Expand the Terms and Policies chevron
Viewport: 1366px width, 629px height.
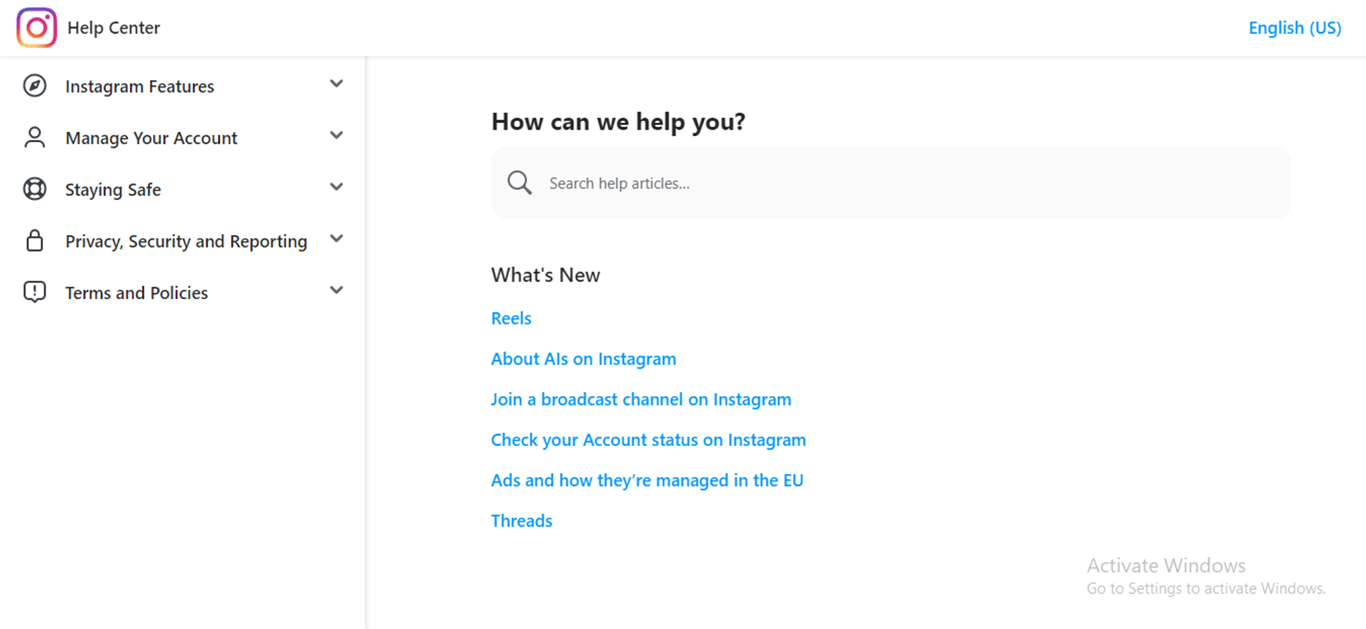point(336,291)
